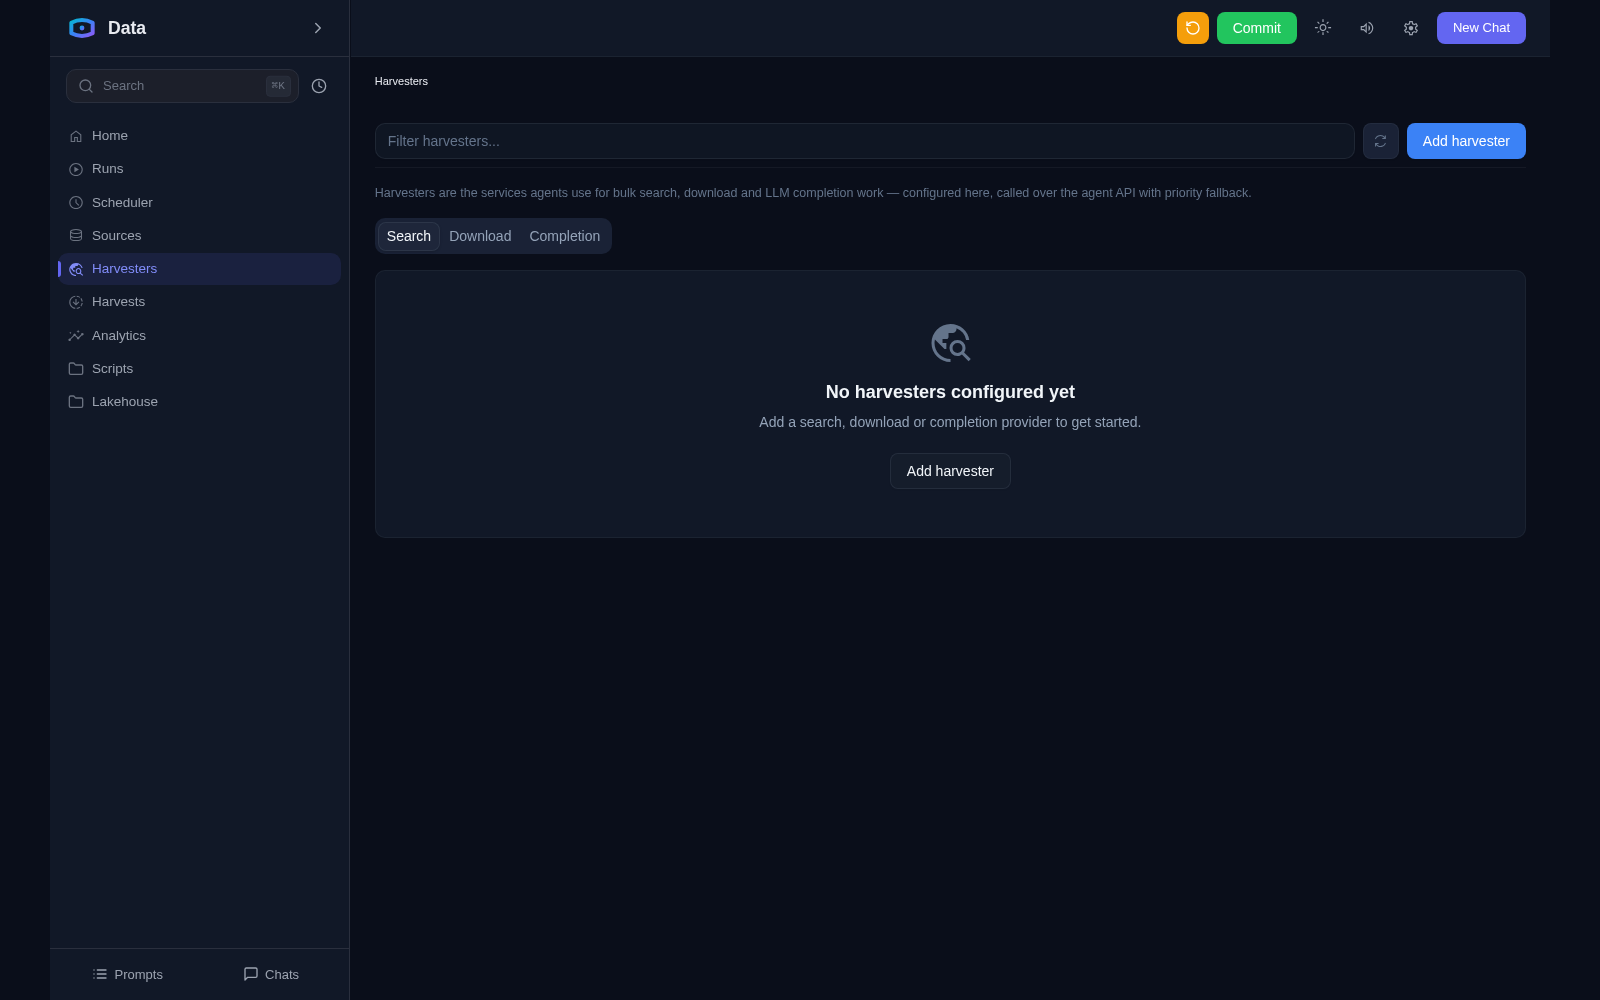Navigate to Sources
This screenshot has width=1600, height=1000.
pyautogui.click(x=199, y=236)
